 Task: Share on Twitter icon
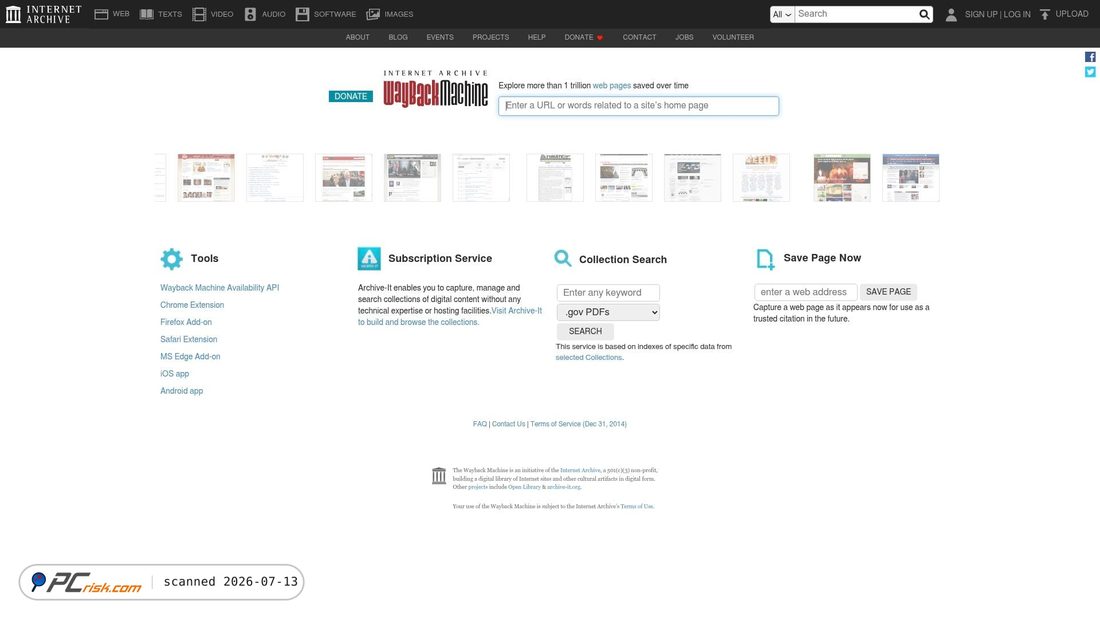click(x=1090, y=72)
